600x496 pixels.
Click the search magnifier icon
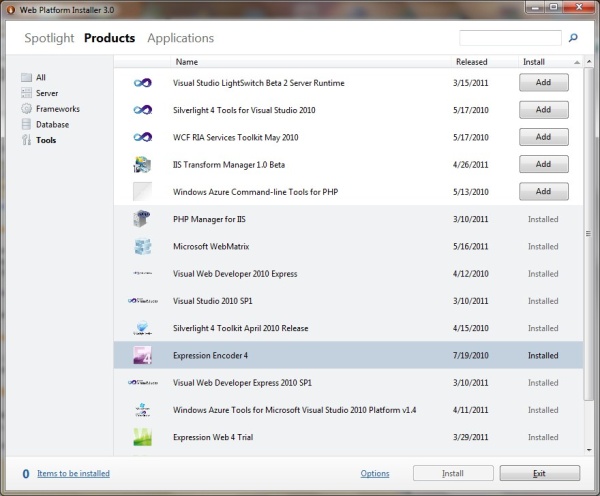tap(573, 38)
